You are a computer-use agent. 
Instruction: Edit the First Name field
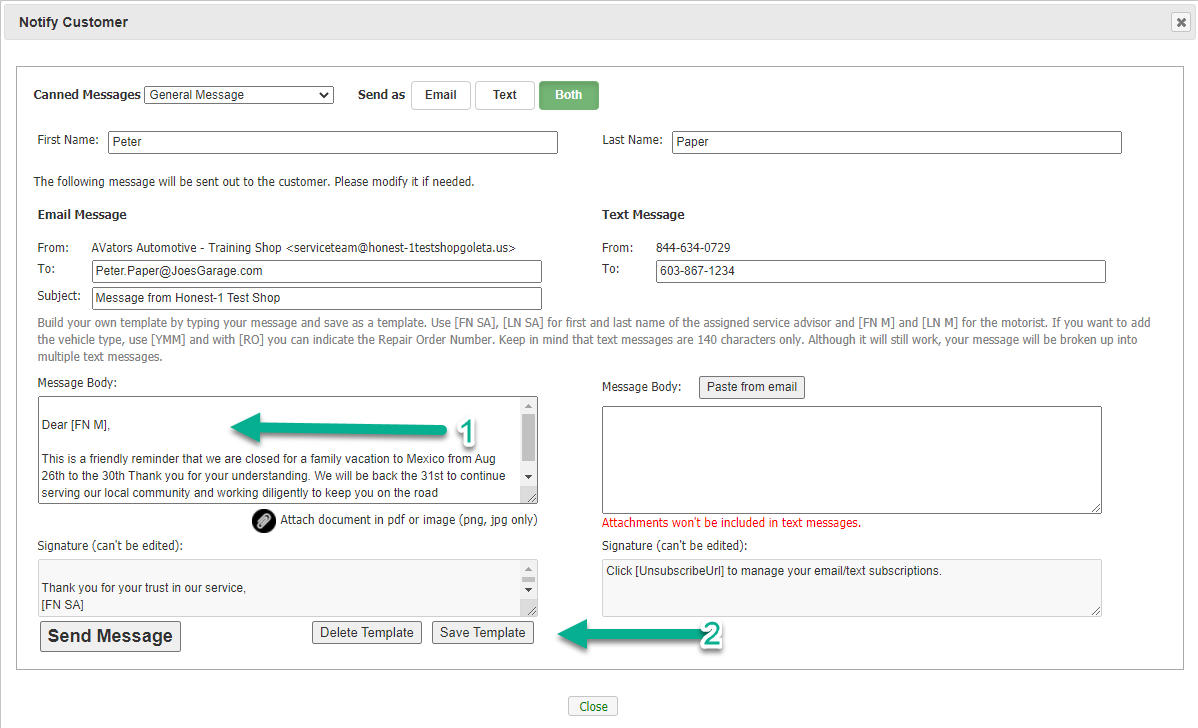[332, 142]
